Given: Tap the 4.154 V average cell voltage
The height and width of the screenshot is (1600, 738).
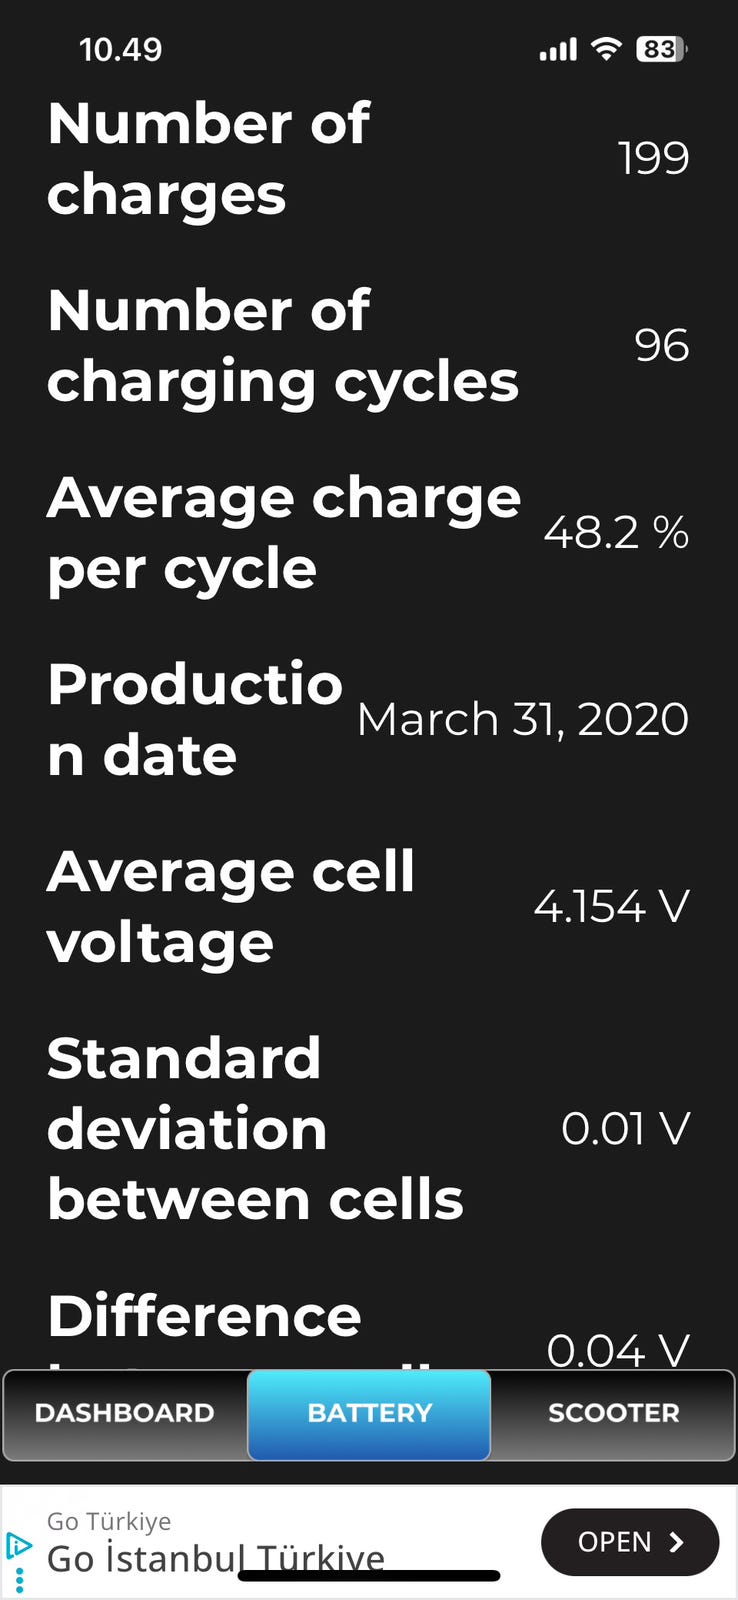Looking at the screenshot, I should tap(611, 906).
